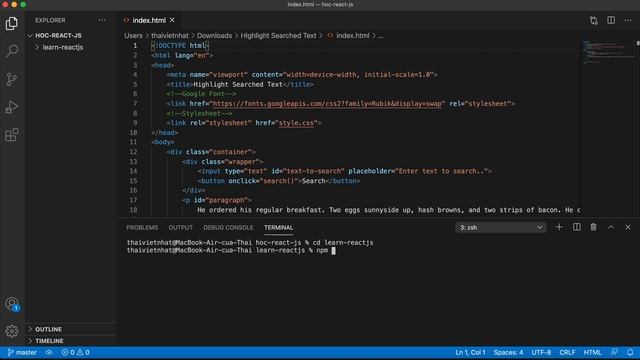640x360 pixels.
Task: Click the 'cd learn-reactjs' terminal line
Action: pyautogui.click(x=250, y=243)
